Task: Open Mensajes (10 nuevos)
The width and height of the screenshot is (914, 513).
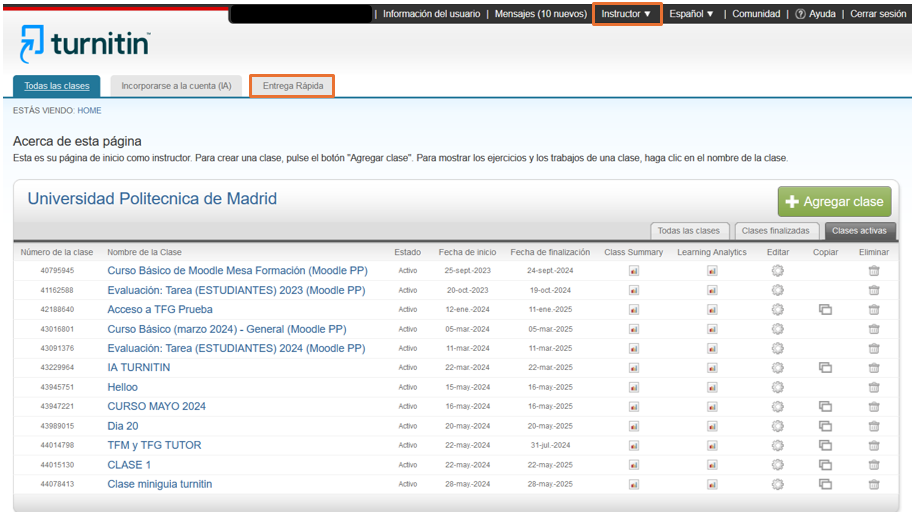Action: pos(540,14)
